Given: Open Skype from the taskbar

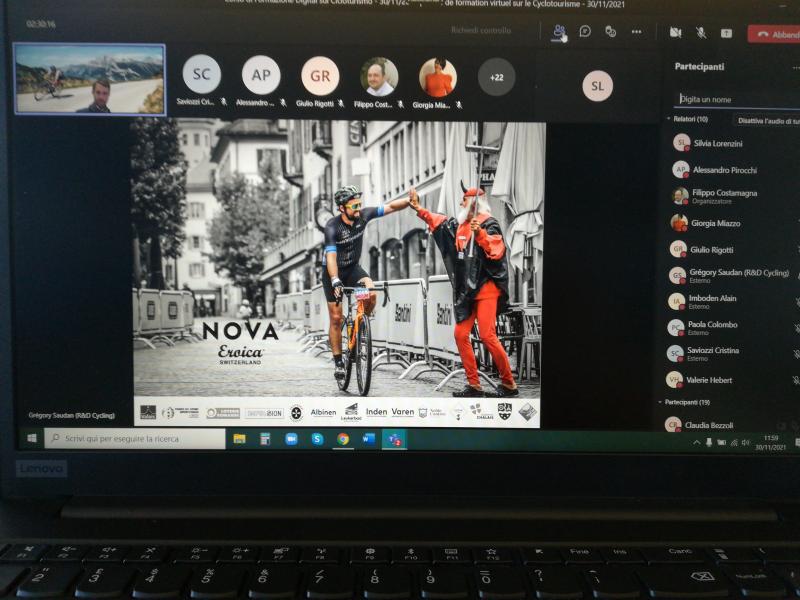Looking at the screenshot, I should (x=317, y=438).
